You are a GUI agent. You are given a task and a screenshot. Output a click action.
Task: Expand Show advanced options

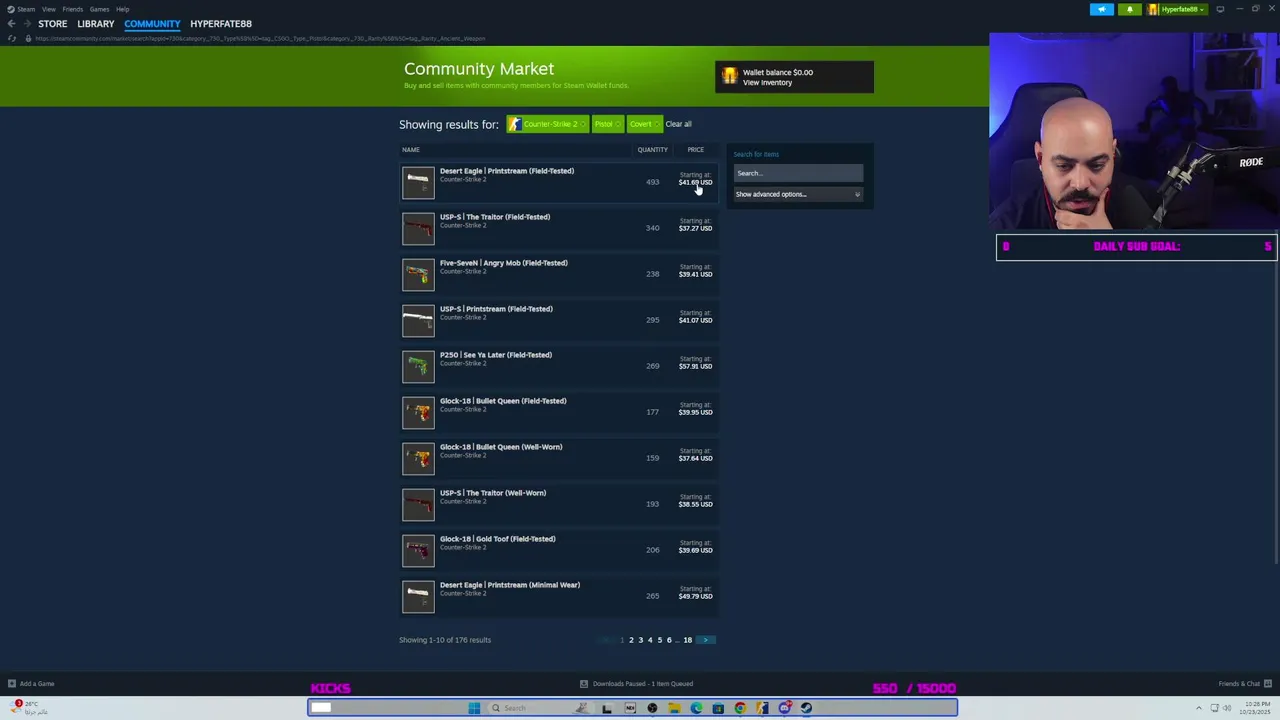[797, 194]
